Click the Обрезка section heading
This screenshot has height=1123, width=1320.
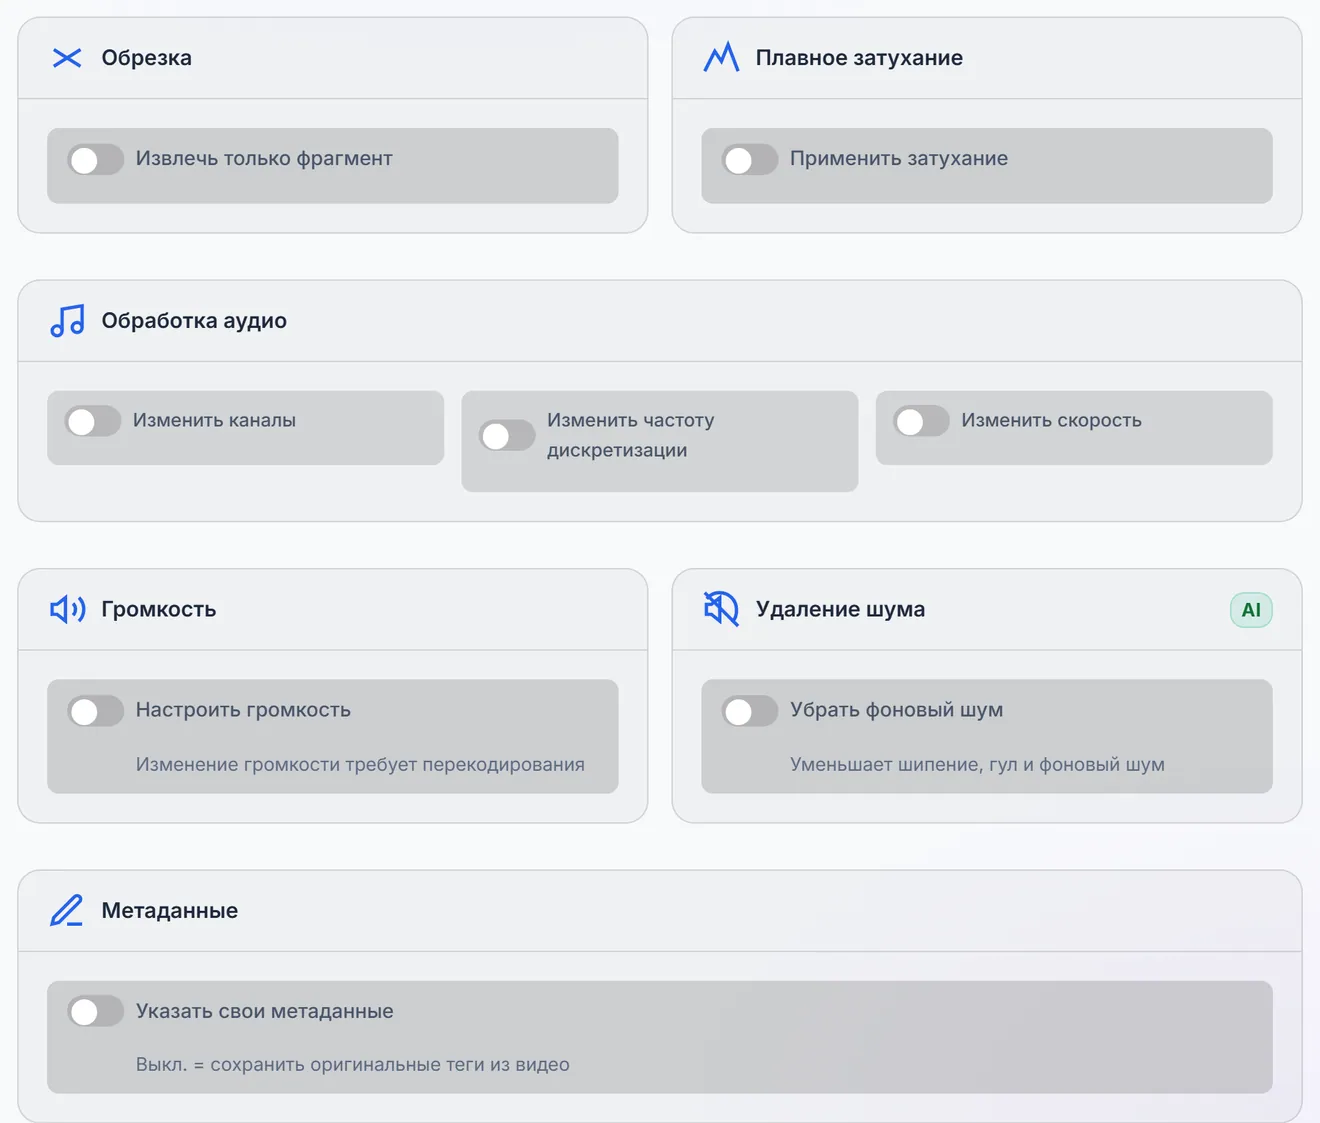coord(146,58)
